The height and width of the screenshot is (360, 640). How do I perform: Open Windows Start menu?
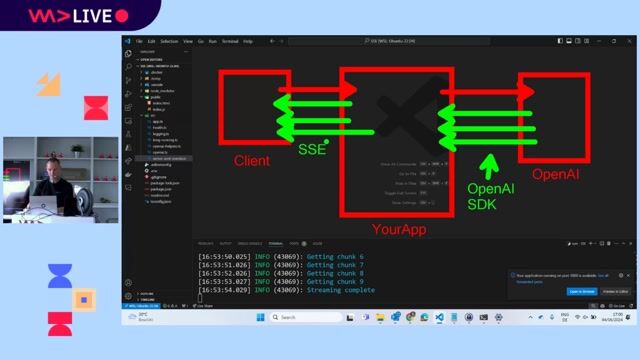(x=260, y=317)
